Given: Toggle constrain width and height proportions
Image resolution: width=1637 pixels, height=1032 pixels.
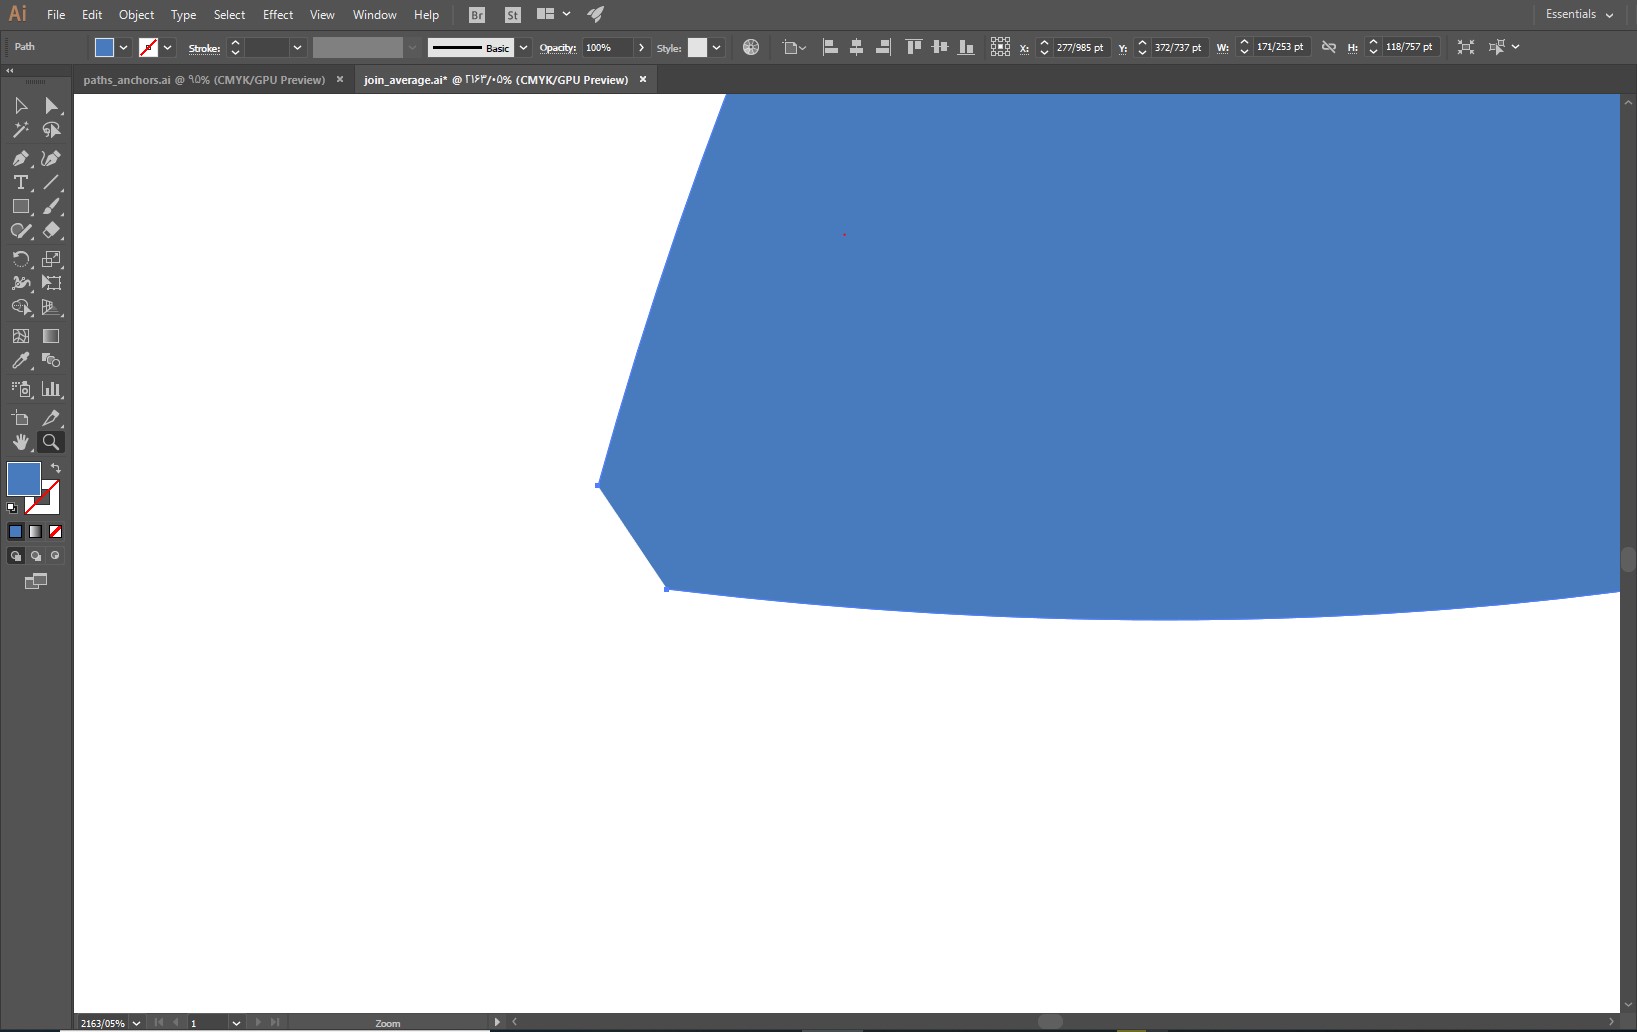Looking at the screenshot, I should (1329, 47).
